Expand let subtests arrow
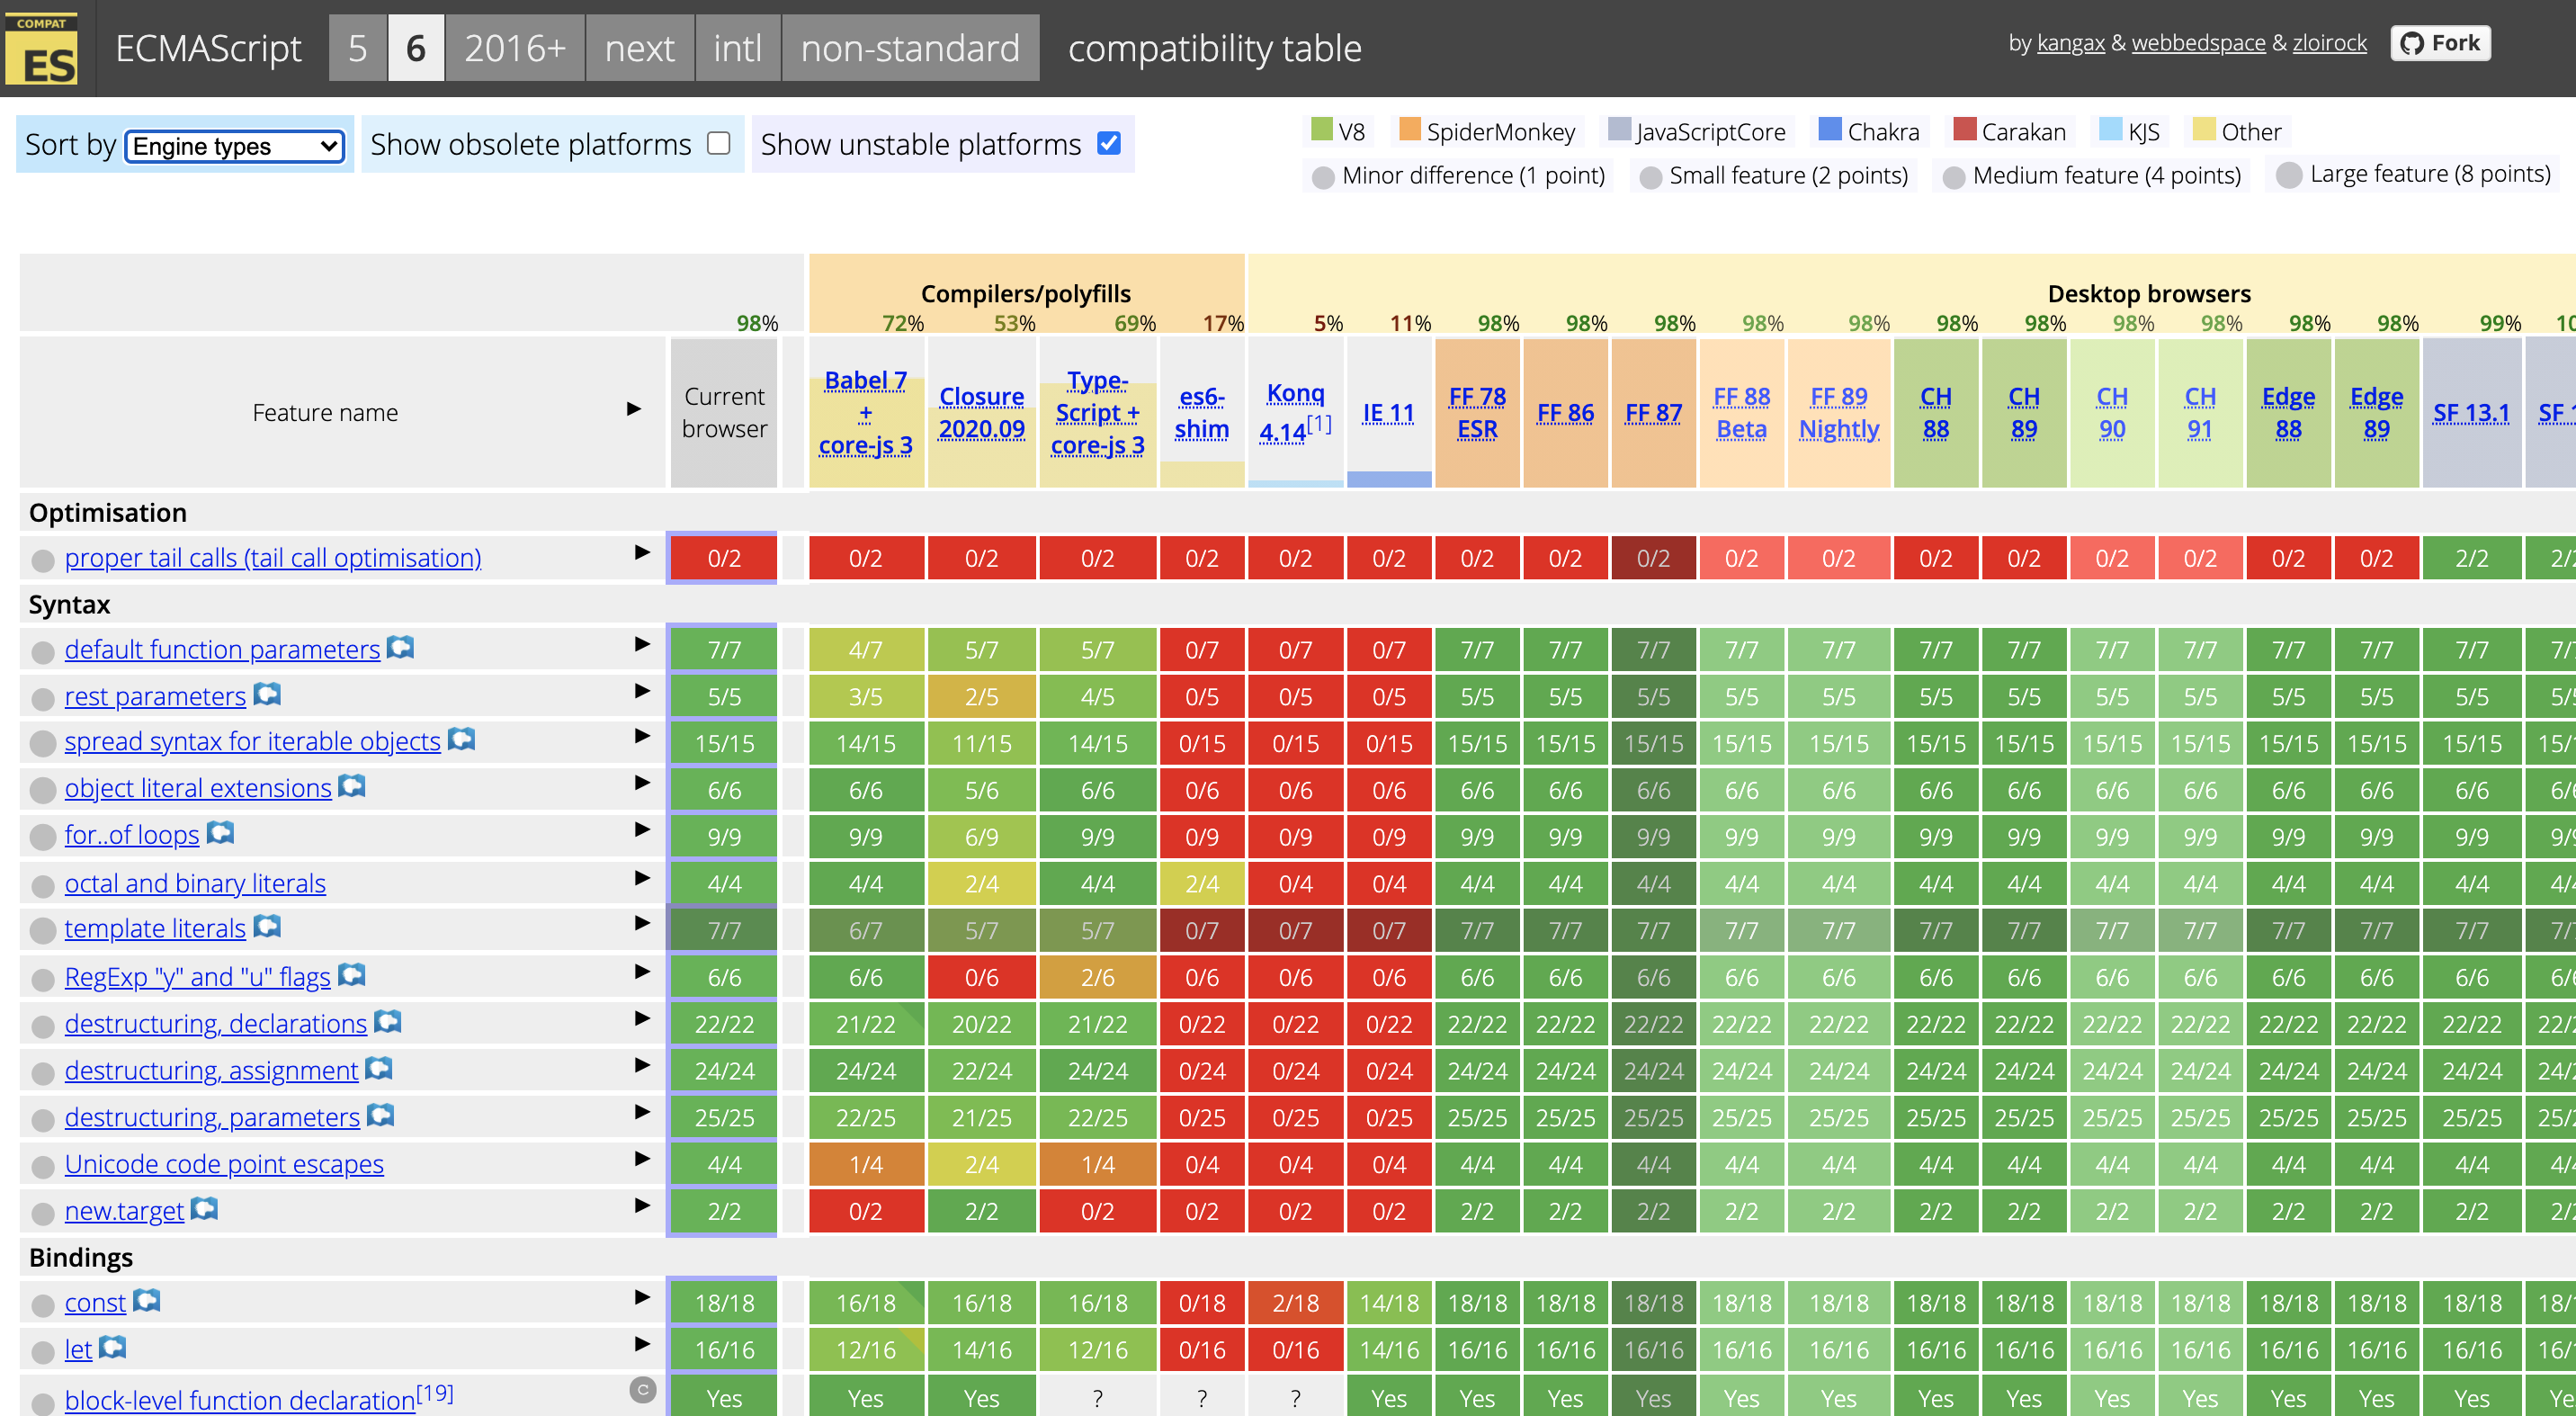2576x1416 pixels. point(642,1344)
